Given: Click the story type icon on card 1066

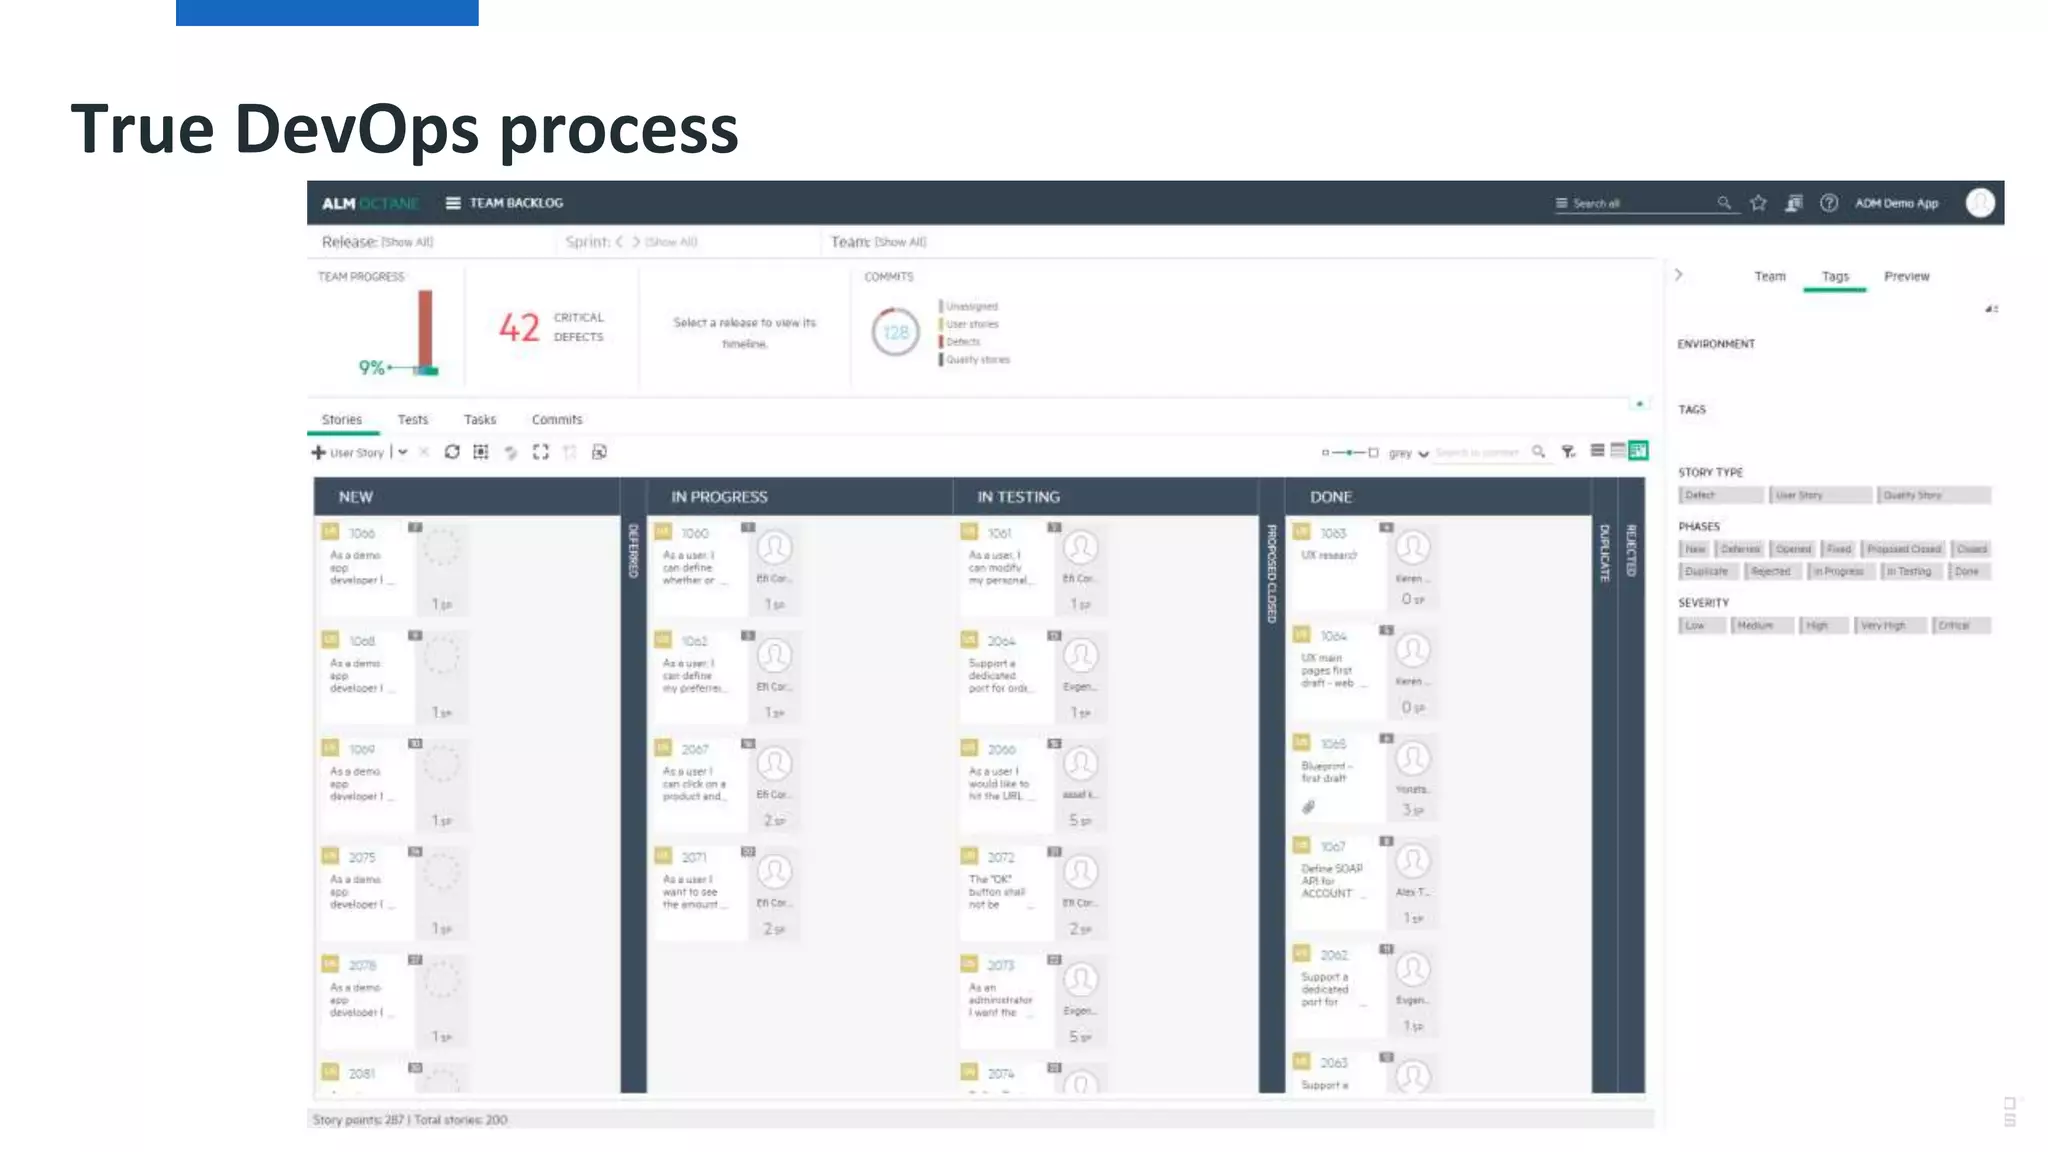Looking at the screenshot, I should tap(330, 532).
